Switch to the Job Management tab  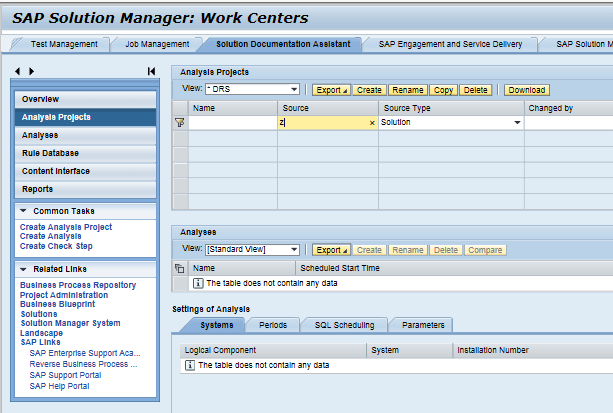[158, 44]
